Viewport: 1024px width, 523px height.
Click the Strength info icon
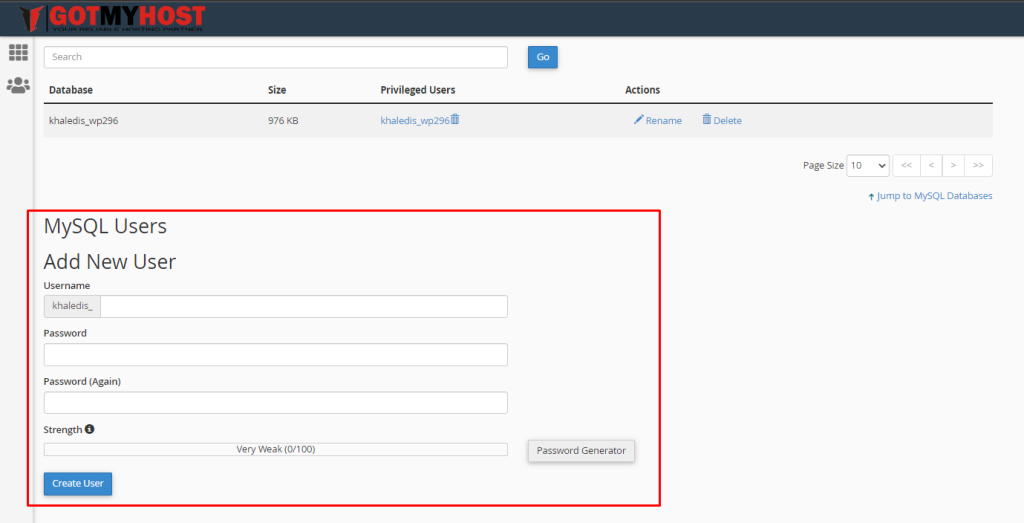click(x=90, y=429)
